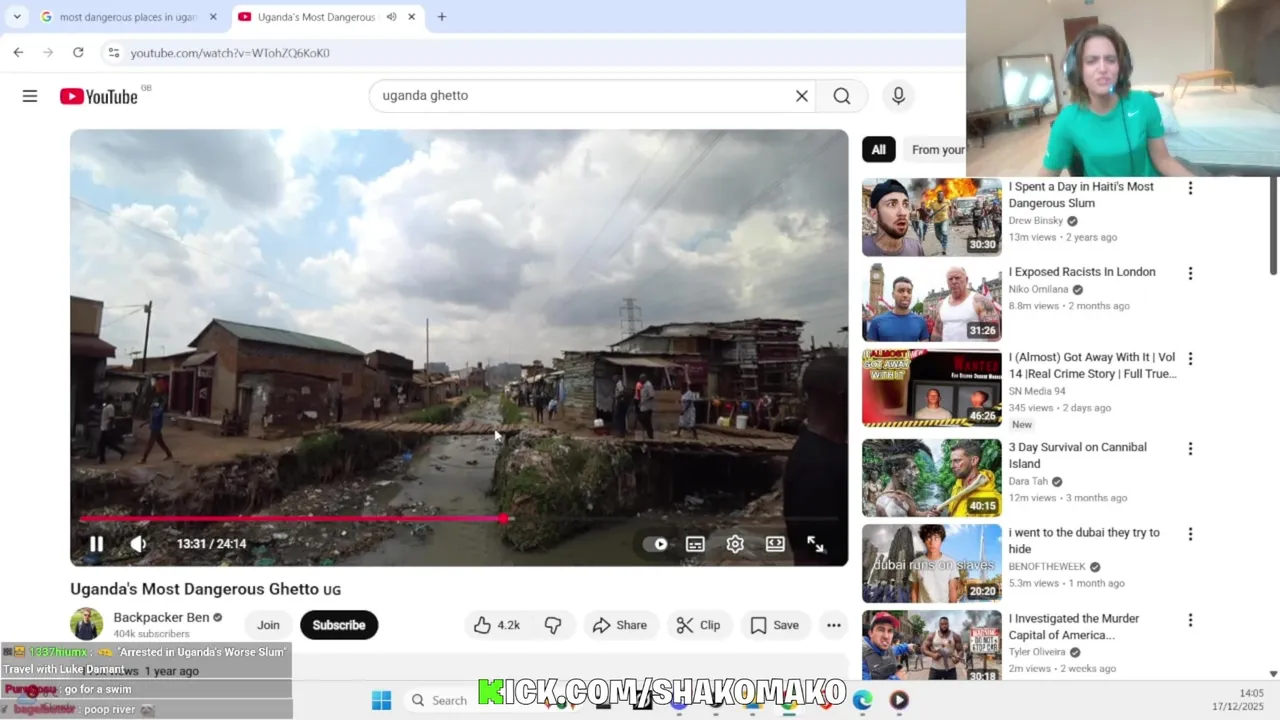The image size is (1280, 720).
Task: Close the Uganda's Most Dangerous tab
Action: 411,17
